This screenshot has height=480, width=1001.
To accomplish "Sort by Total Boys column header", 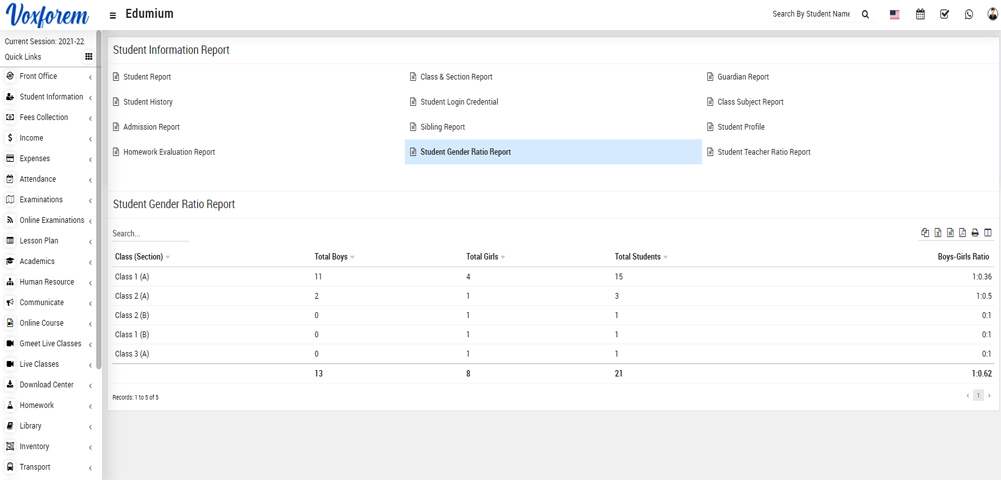I will [331, 257].
